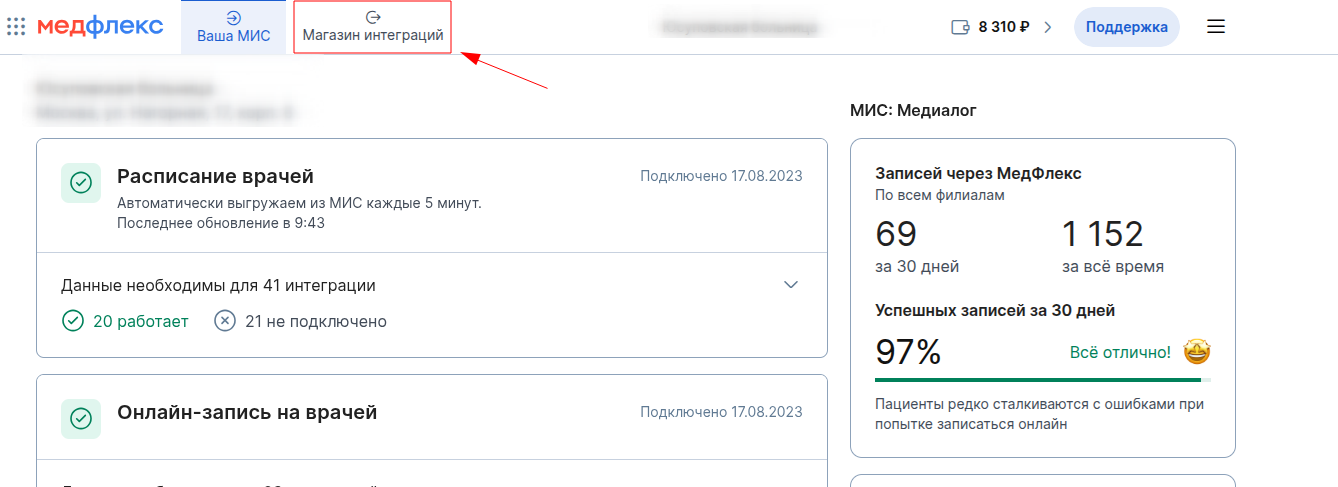1338x487 pixels.
Task: Expand the Данные необходимы для 41 интеграции chevron
Action: tap(791, 285)
